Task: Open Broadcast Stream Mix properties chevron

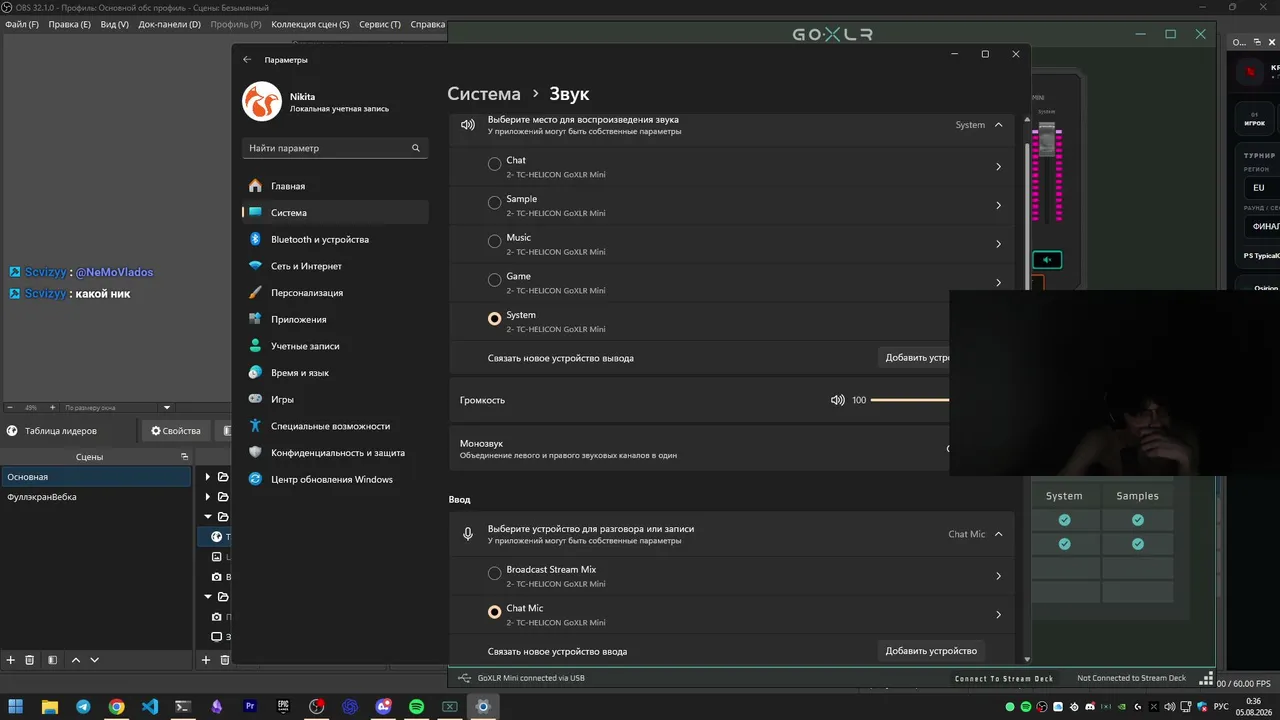Action: pyautogui.click(x=998, y=576)
